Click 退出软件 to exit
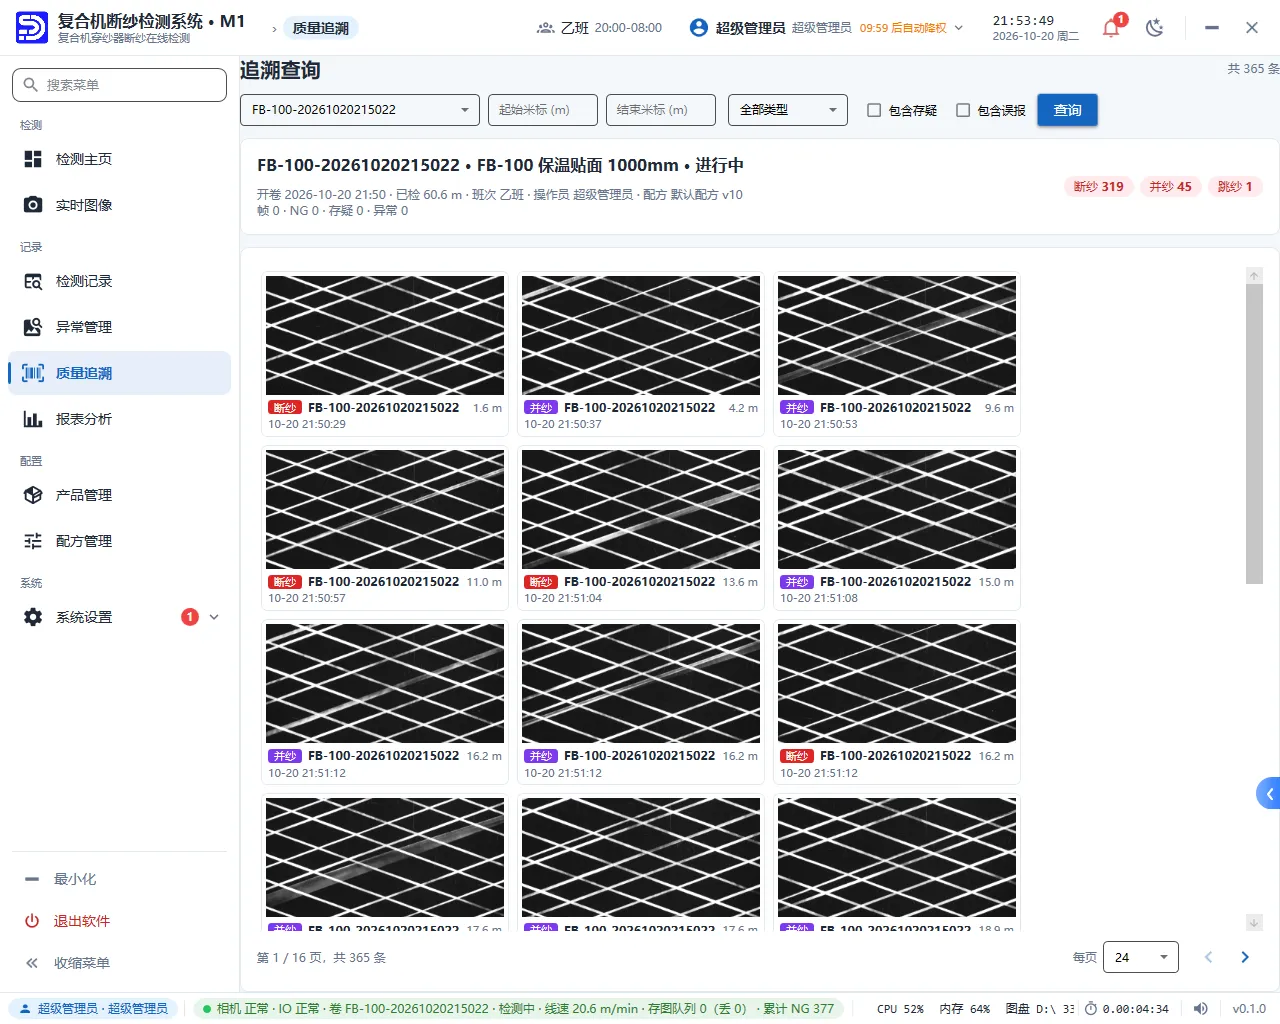 (x=119, y=921)
